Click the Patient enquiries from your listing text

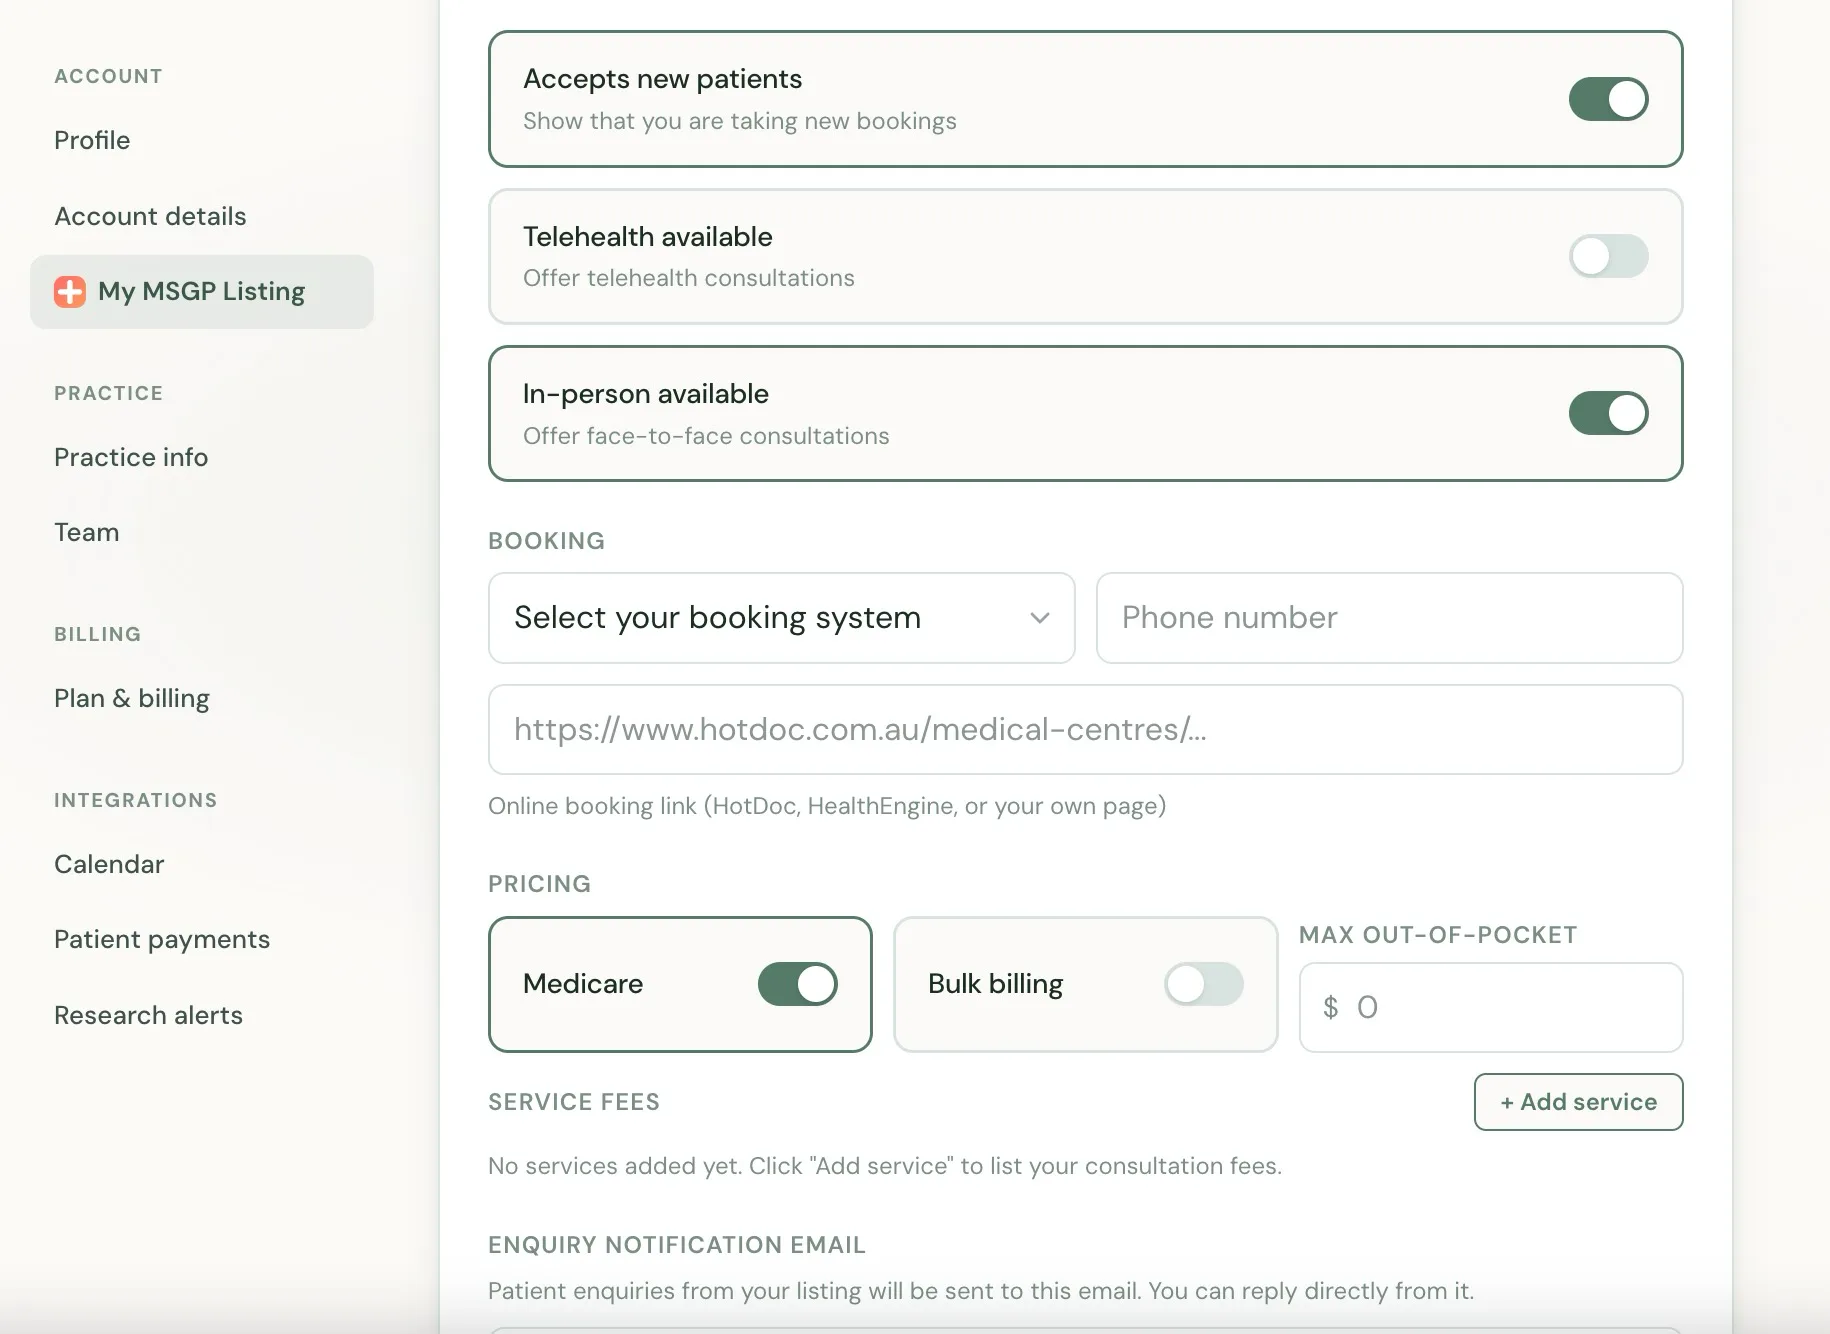pyautogui.click(x=981, y=1291)
